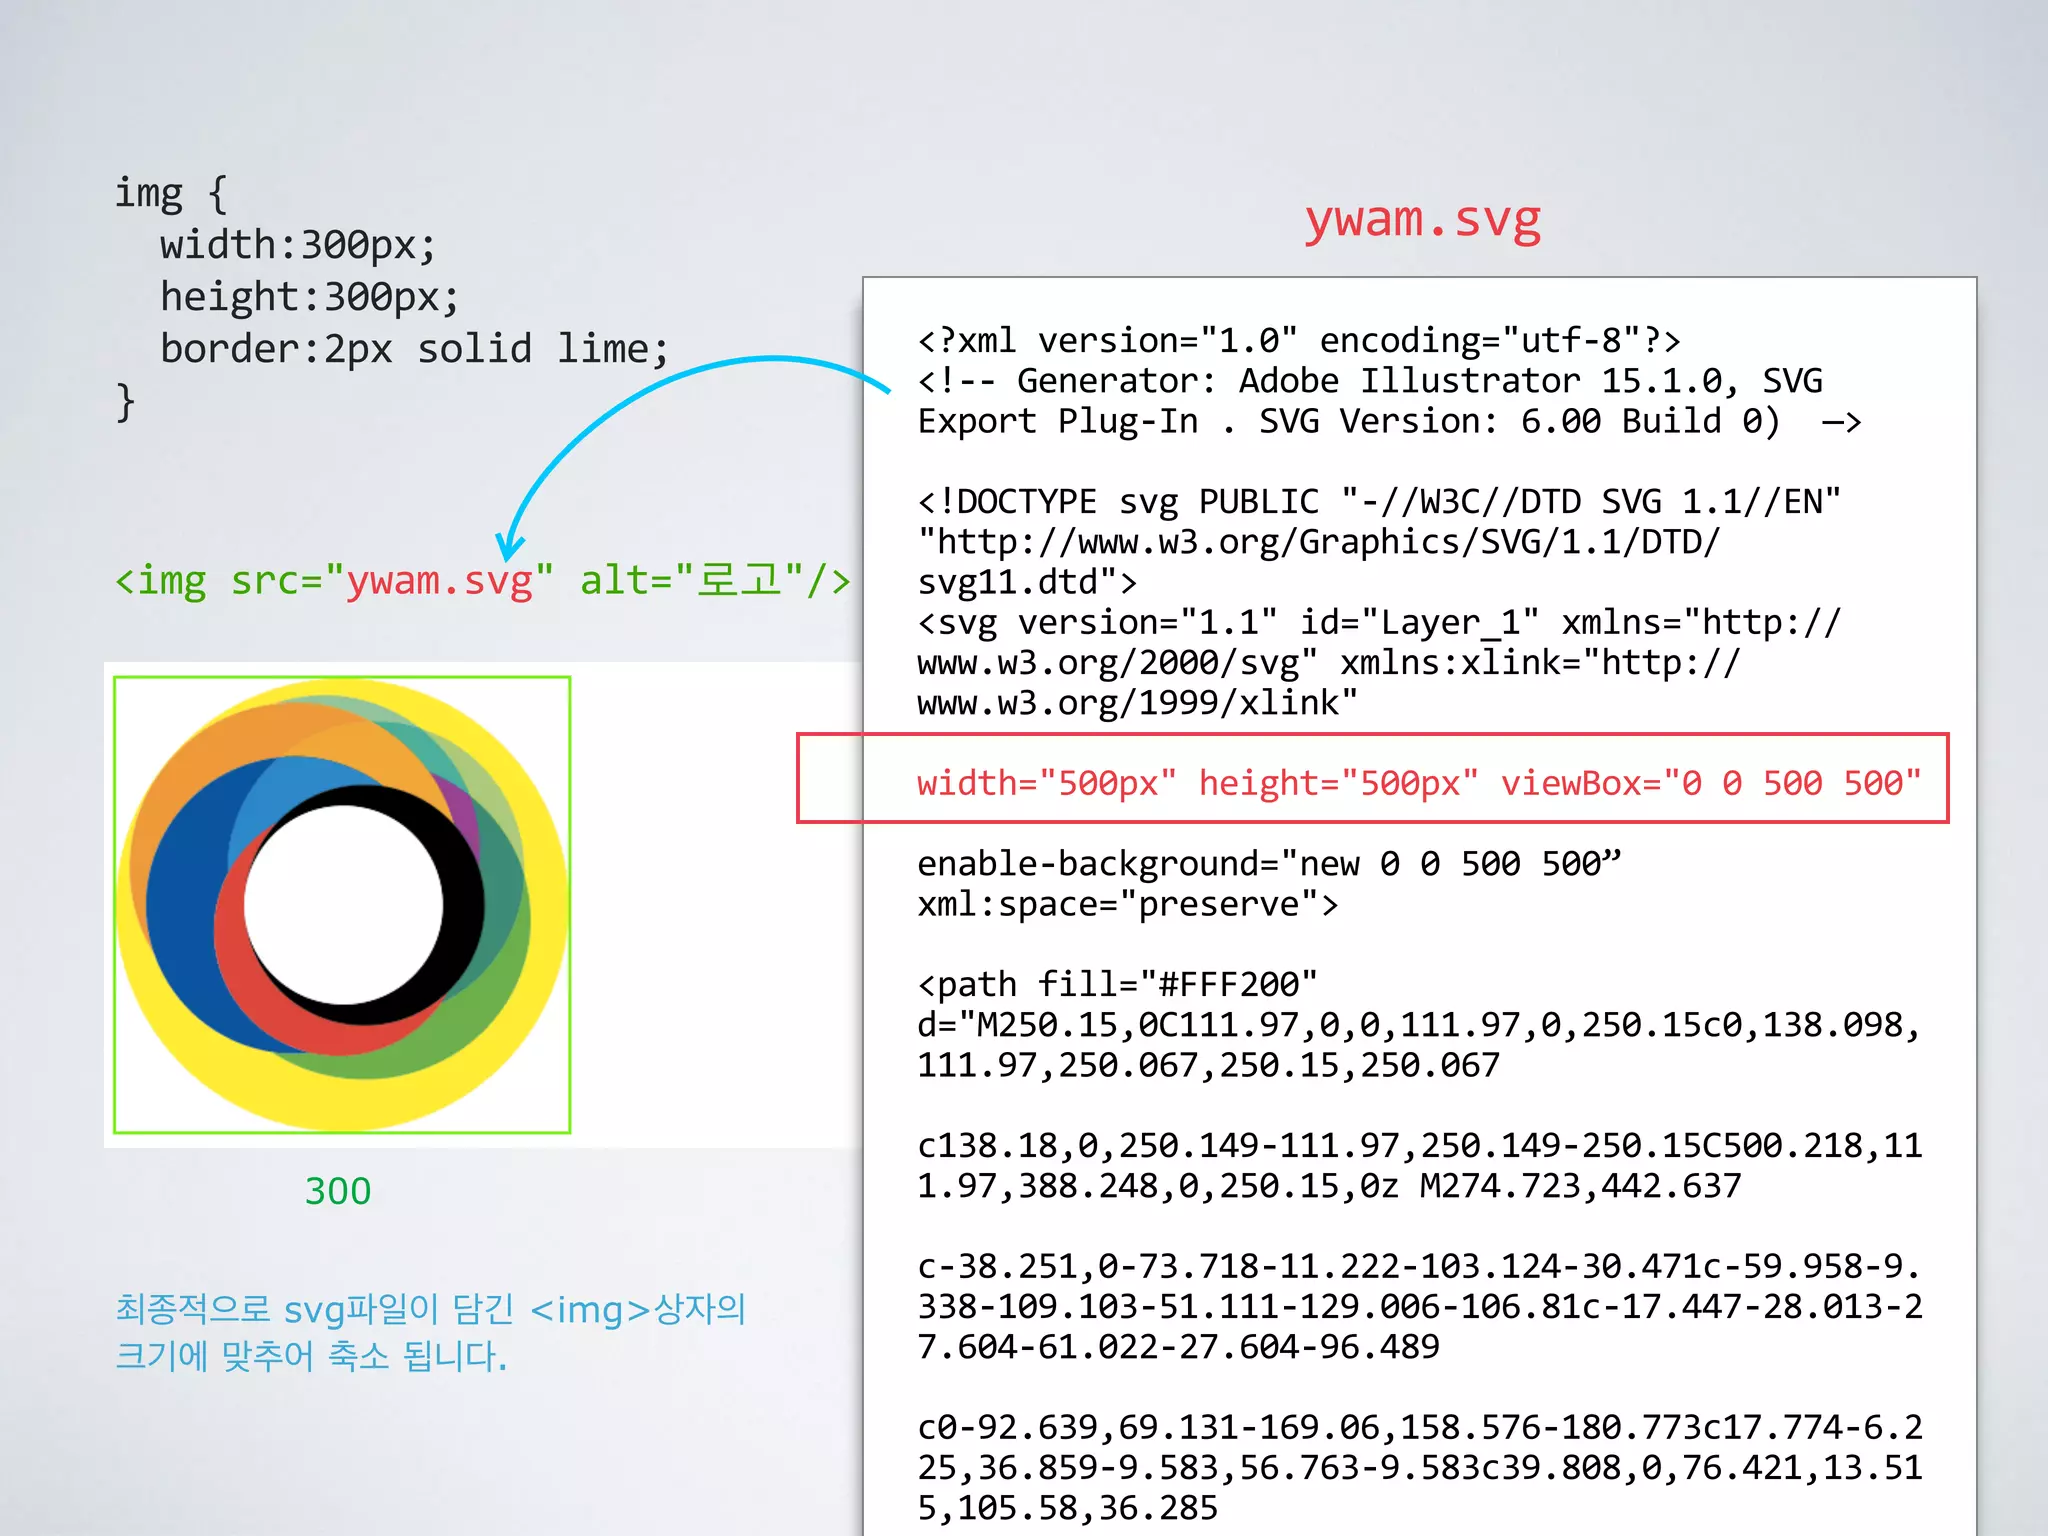Click path data line containing 'M274.723,442.637'
Screen dimensions: 2048x1536
(1329, 1186)
